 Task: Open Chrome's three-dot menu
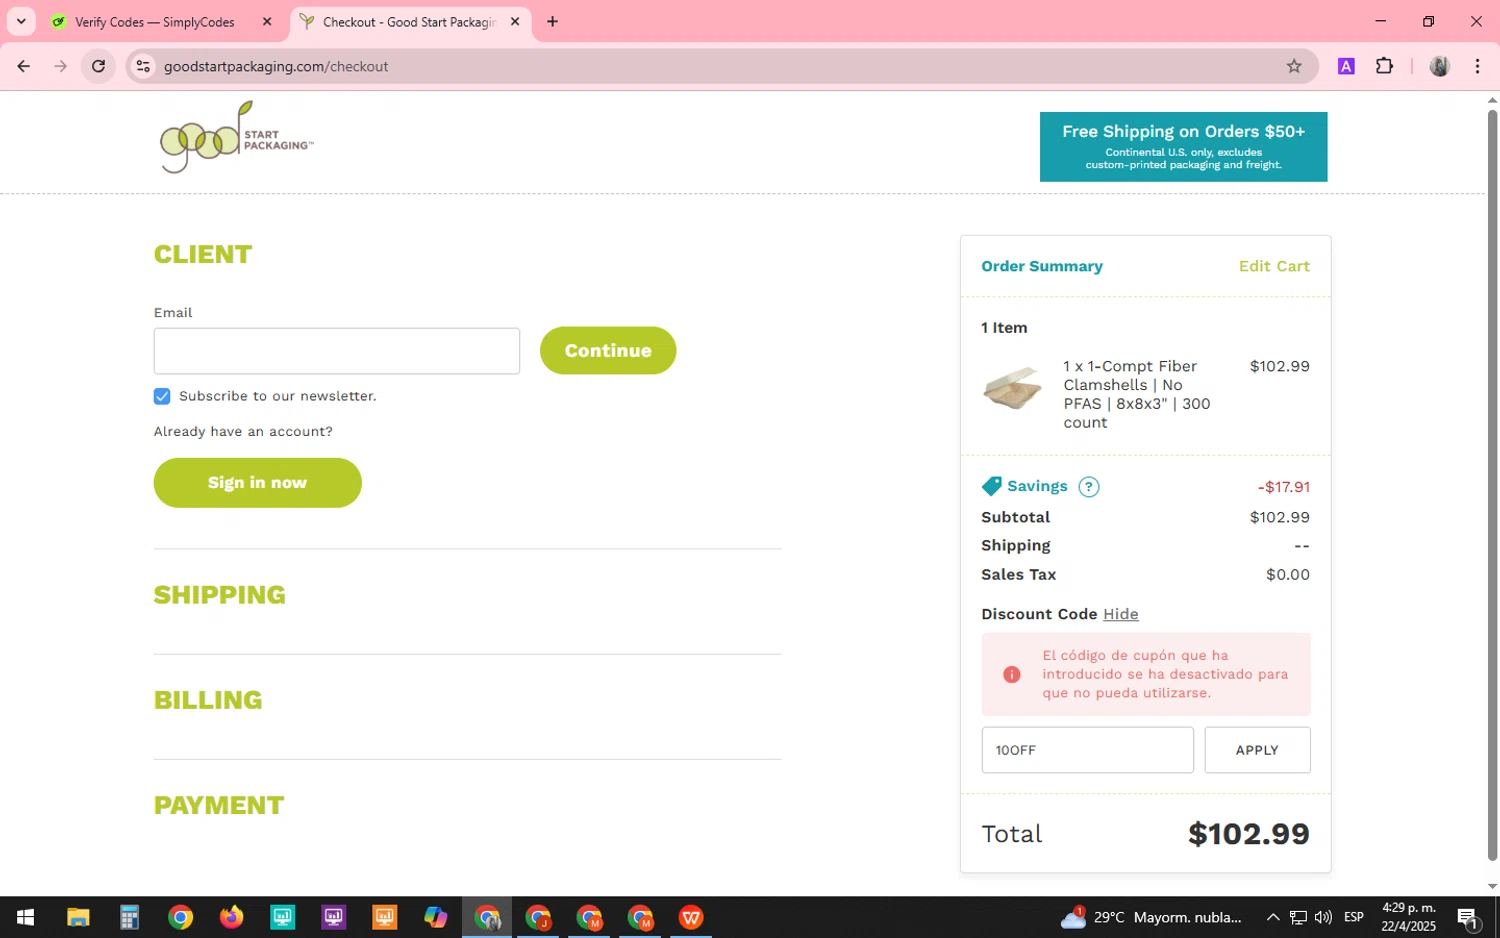[x=1477, y=66]
